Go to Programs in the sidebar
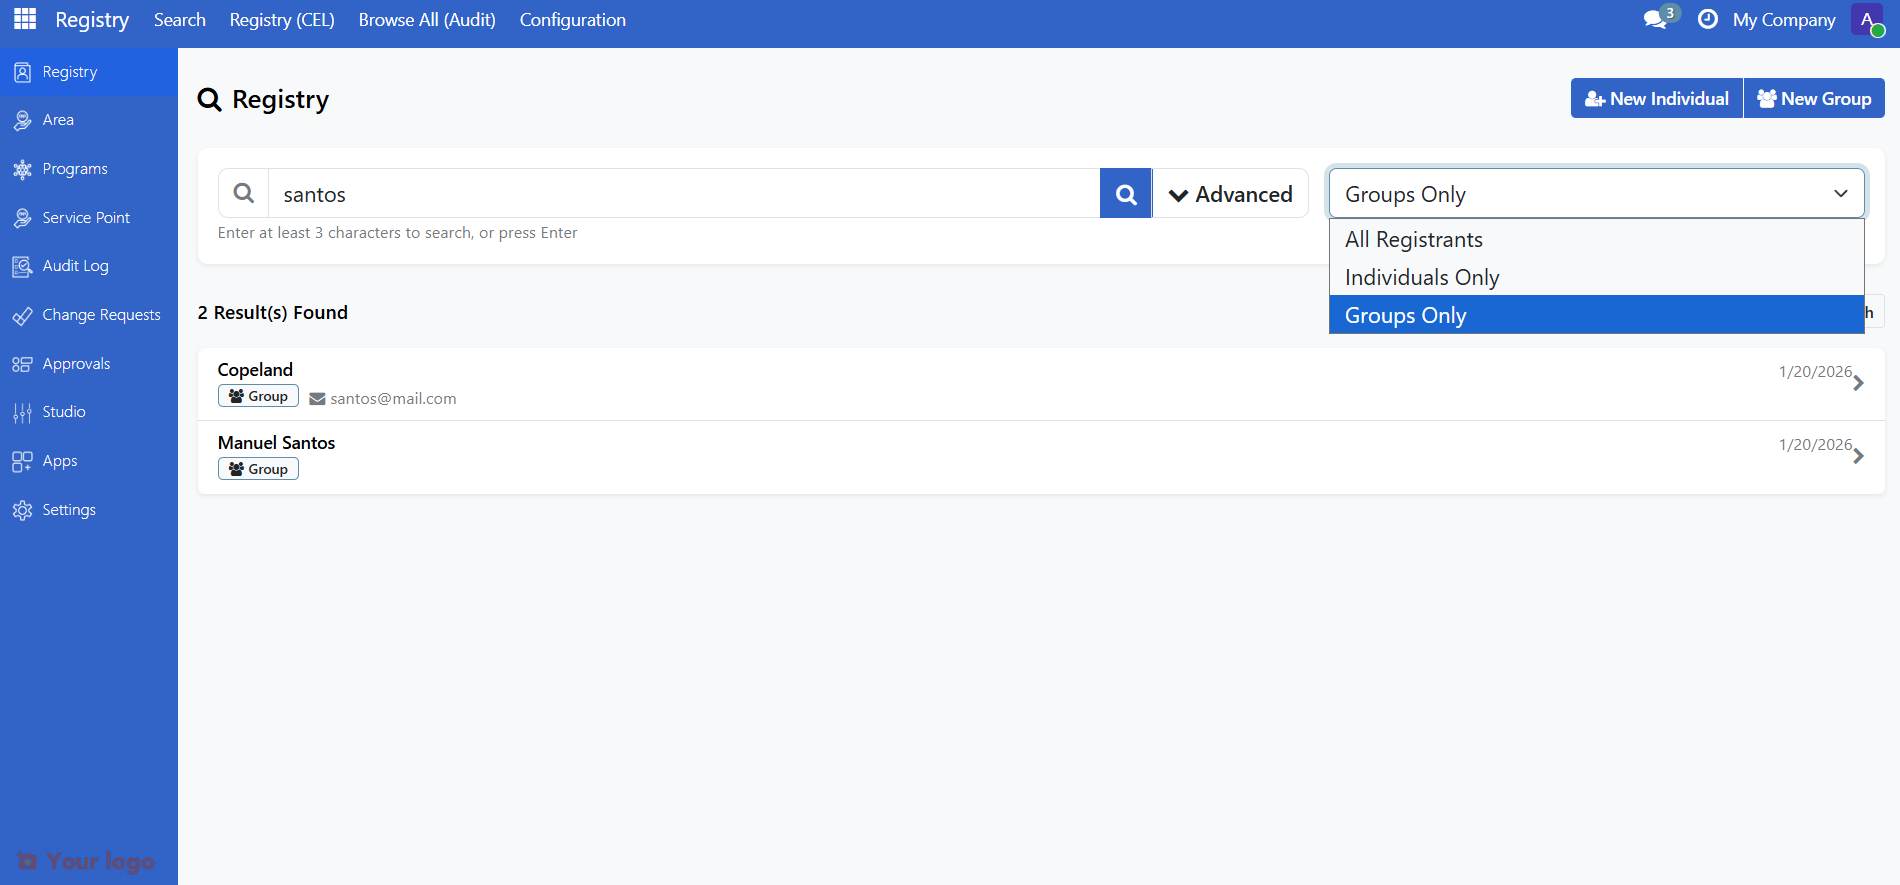 (x=89, y=169)
